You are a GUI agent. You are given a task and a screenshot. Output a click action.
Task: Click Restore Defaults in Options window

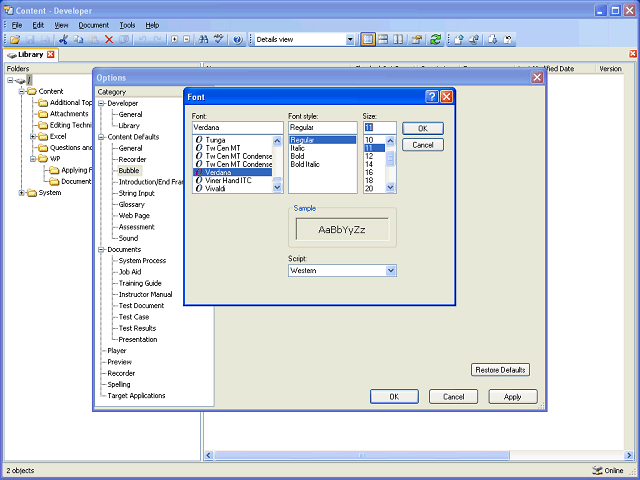[x=500, y=370]
